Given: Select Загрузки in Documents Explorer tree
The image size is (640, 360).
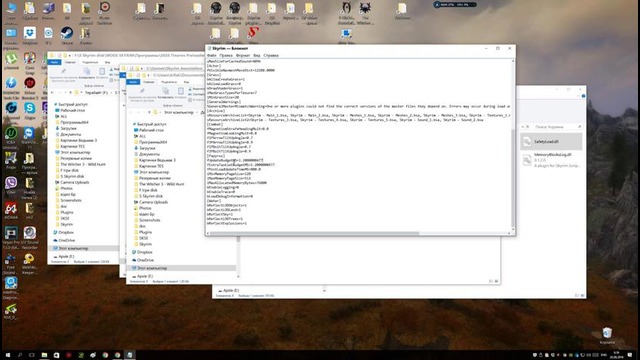Looking at the screenshot, I should click(147, 148).
